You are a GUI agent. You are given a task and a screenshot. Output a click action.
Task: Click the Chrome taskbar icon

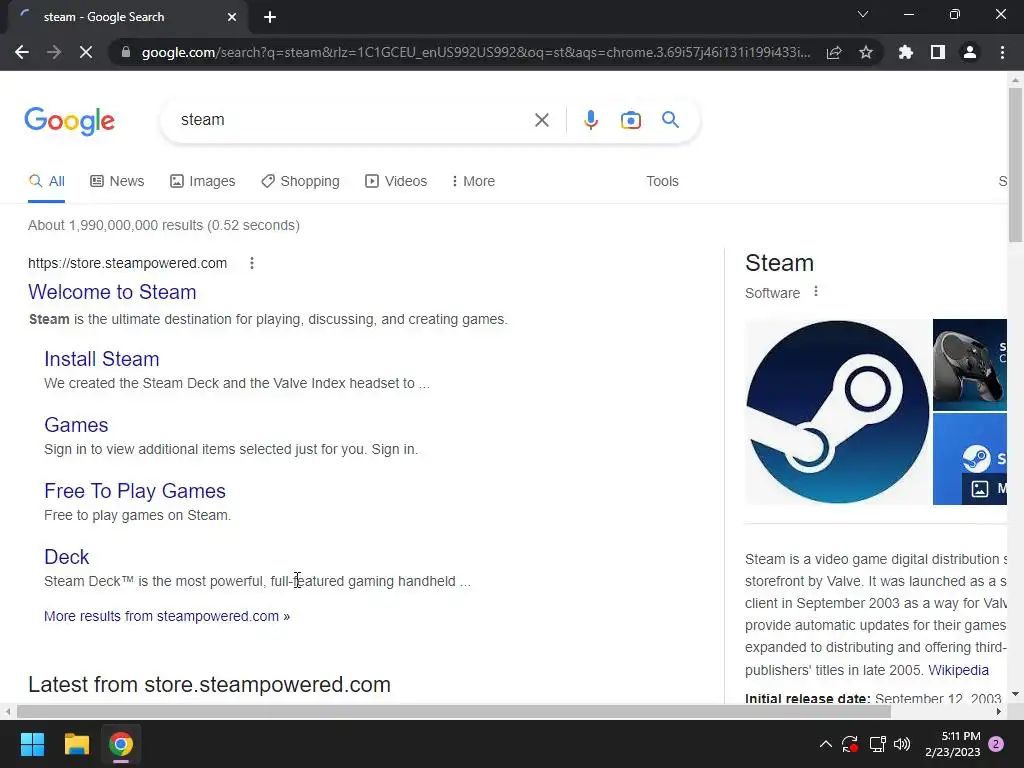[121, 744]
